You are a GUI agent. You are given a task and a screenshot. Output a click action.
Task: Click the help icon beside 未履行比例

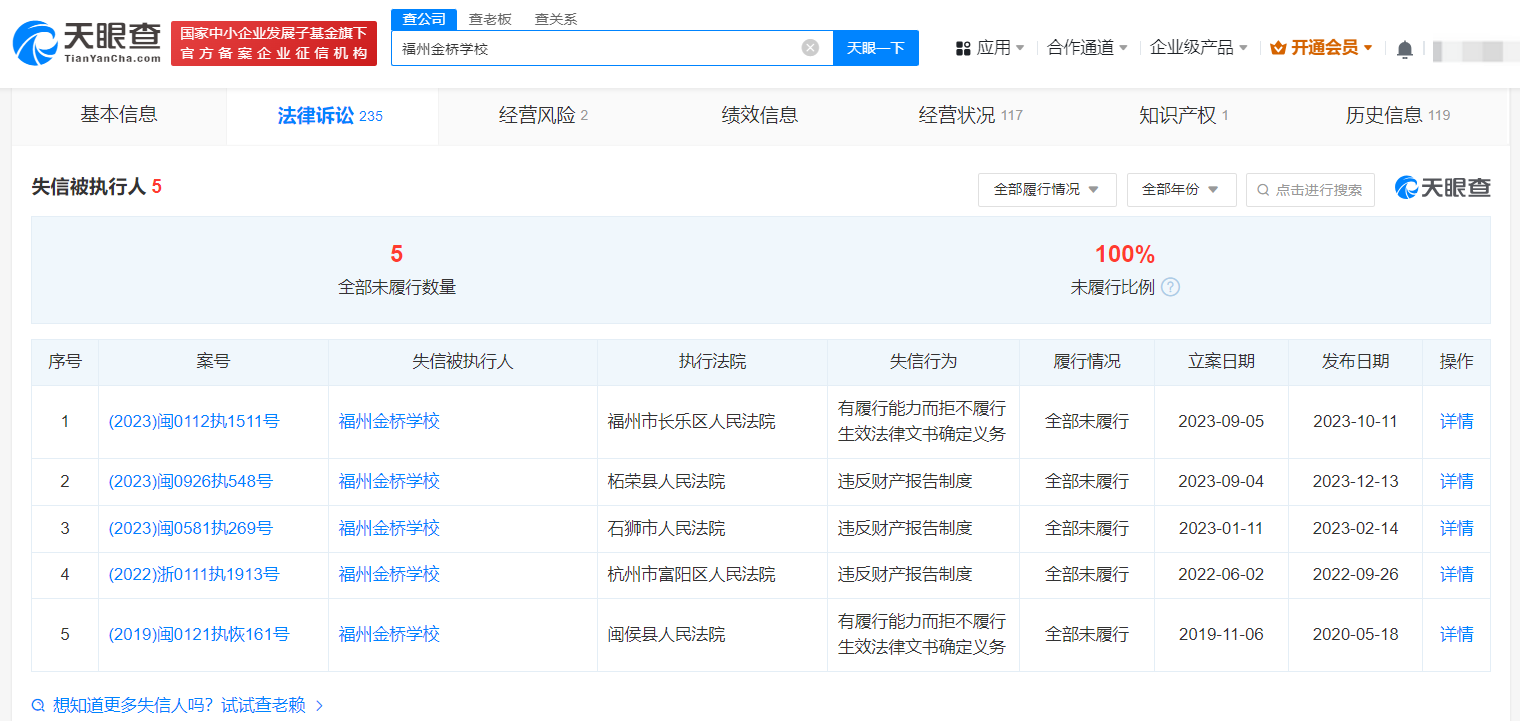[1170, 287]
